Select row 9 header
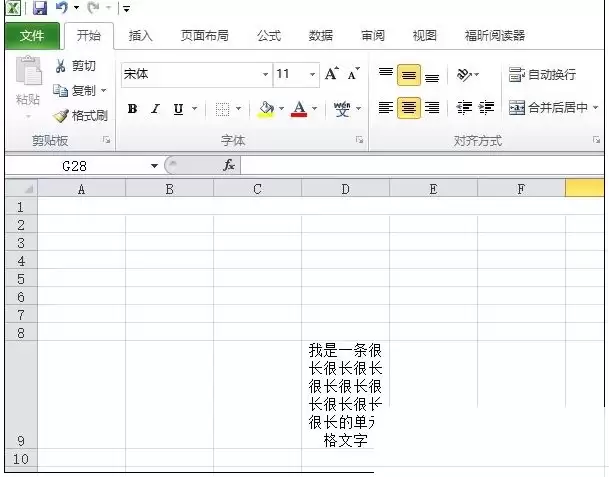The height and width of the screenshot is (477, 609). [x=21, y=394]
